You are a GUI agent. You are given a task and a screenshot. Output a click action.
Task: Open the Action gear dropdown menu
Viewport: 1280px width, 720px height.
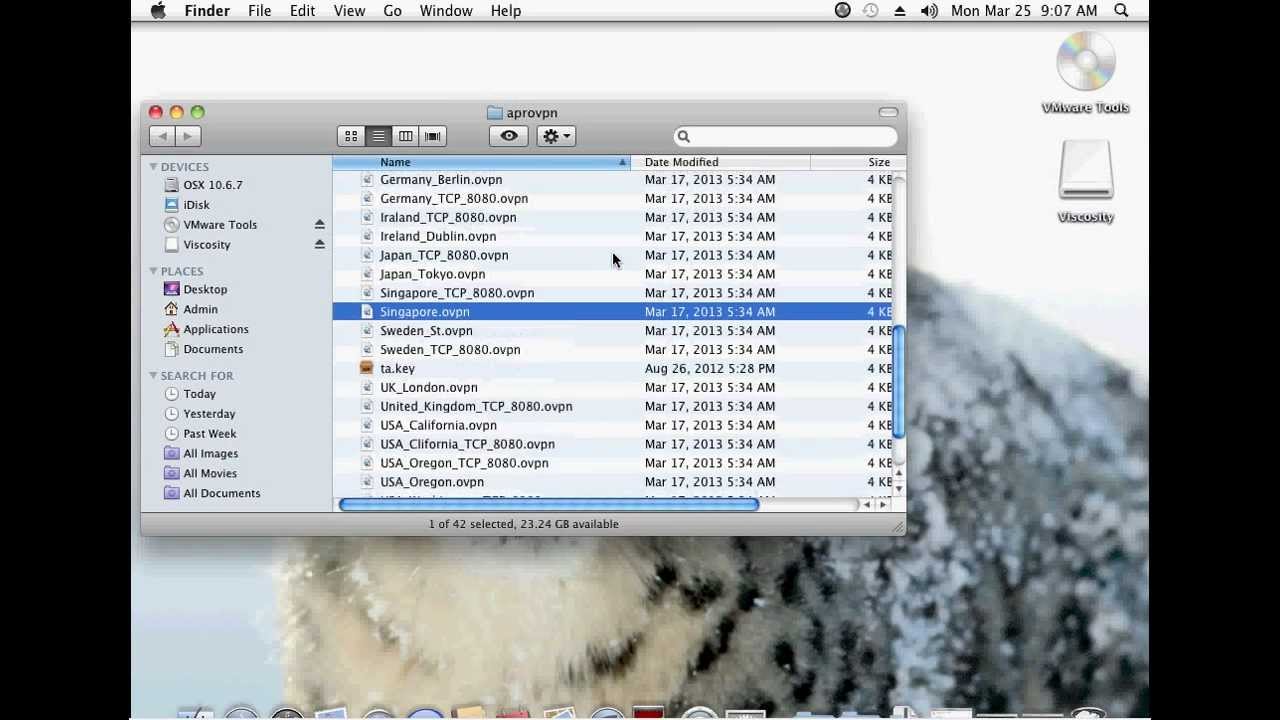coord(556,136)
